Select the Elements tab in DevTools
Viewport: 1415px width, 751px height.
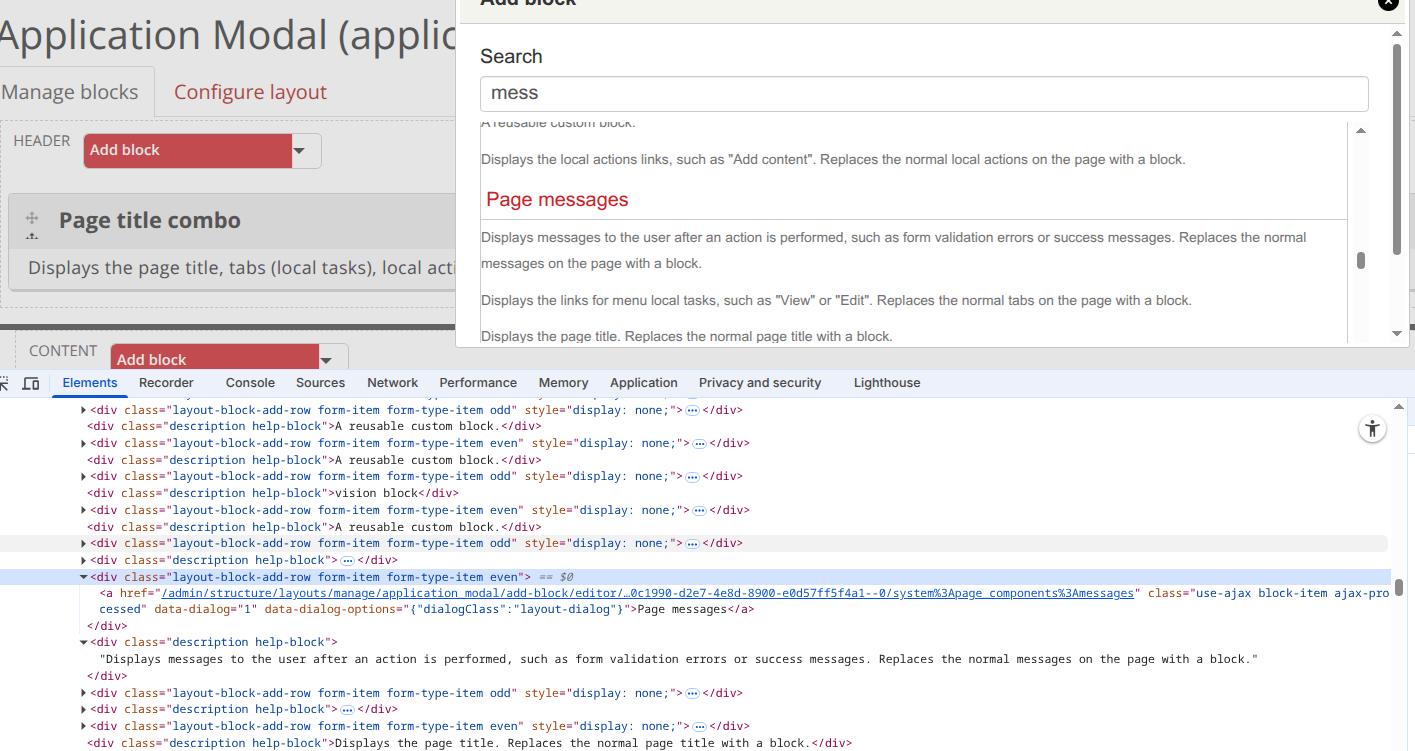click(x=90, y=383)
